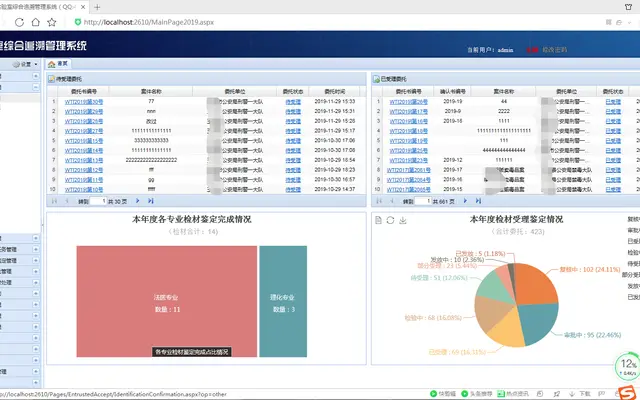Image resolution: width=640 pixels, height=400 pixels.
Task: Go to first page in 待受理委托 table
Action: tap(54, 201)
